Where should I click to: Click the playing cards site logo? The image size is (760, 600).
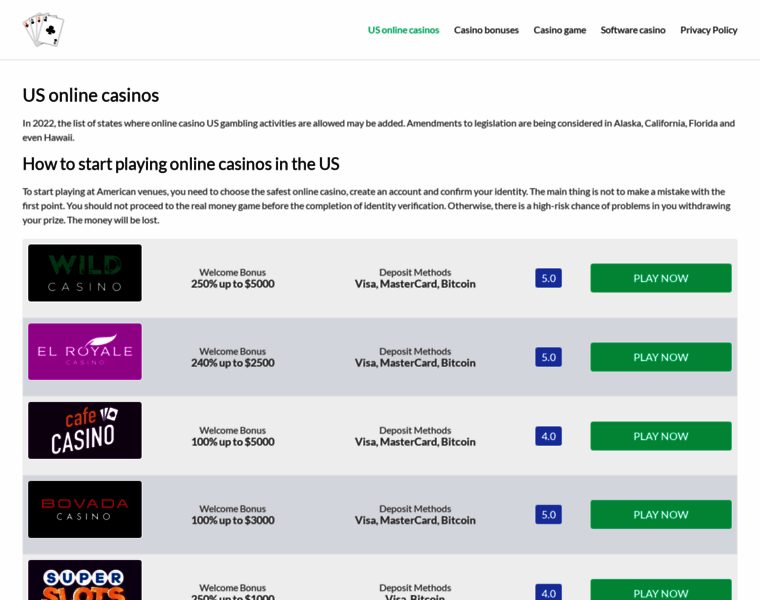(43, 30)
